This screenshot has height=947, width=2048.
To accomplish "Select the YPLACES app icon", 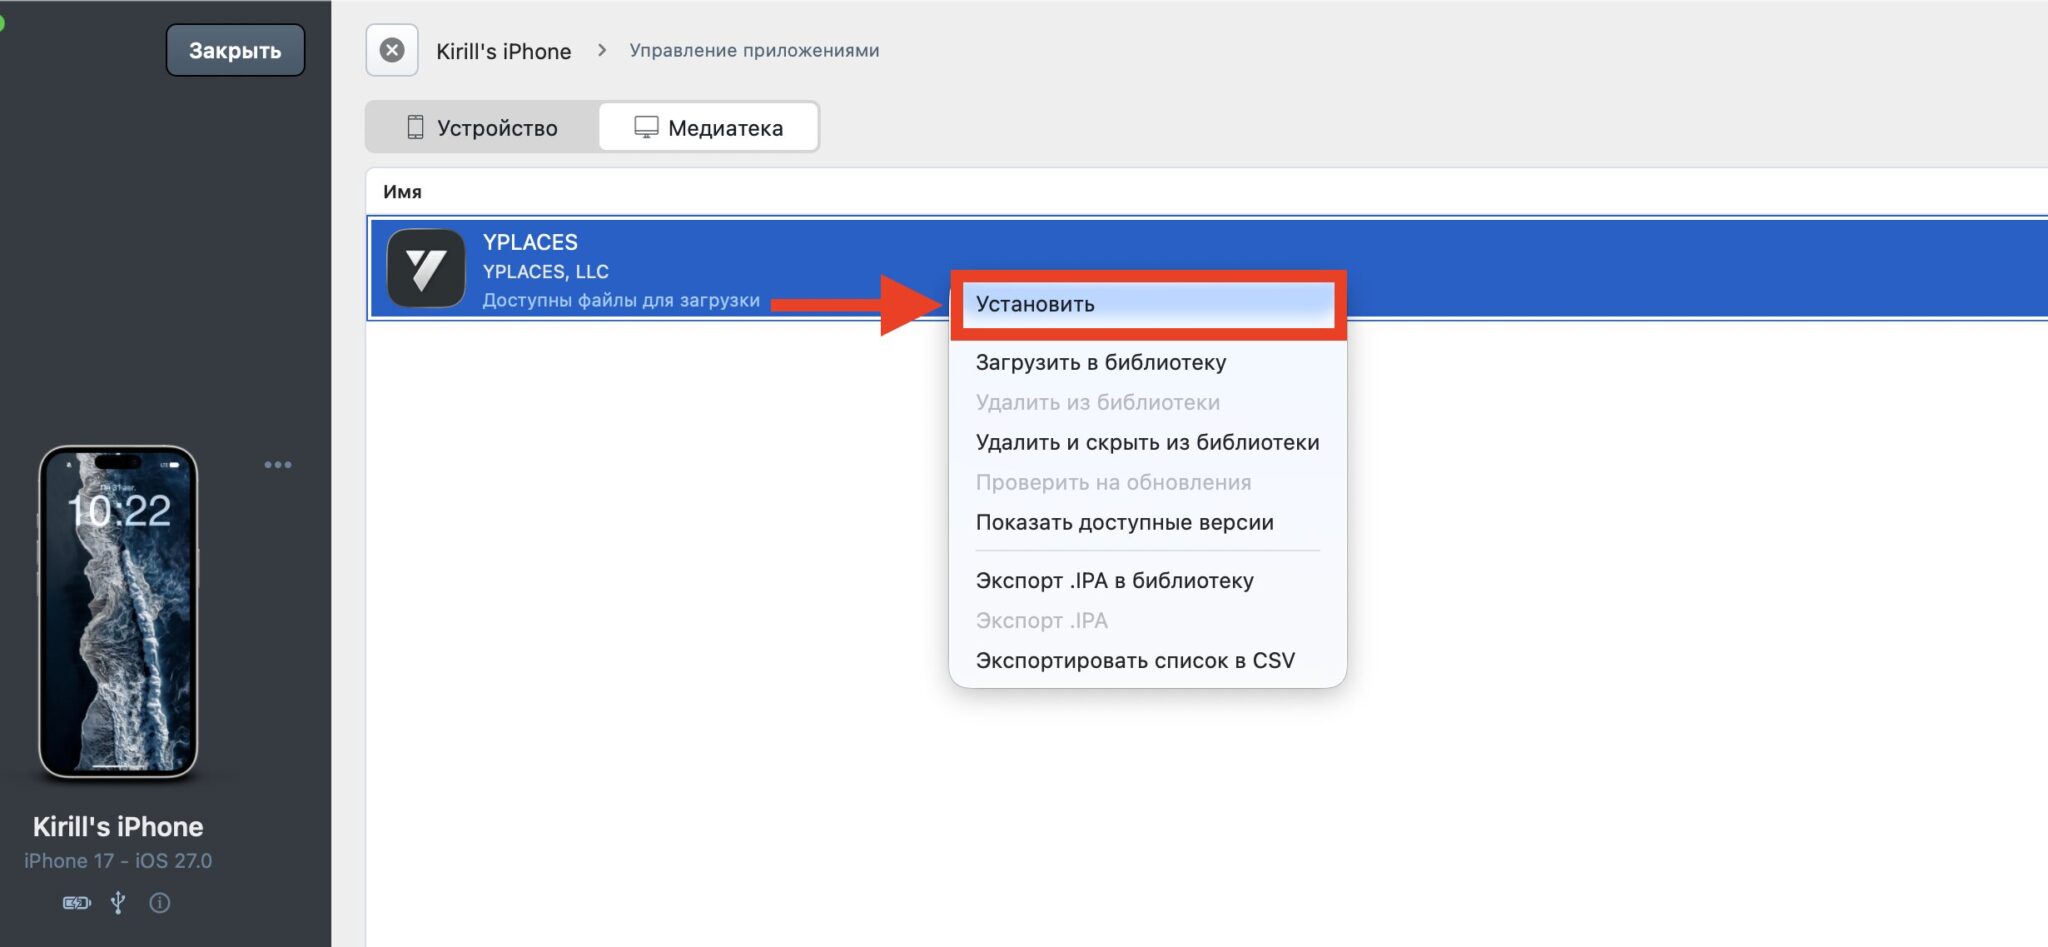I will (x=426, y=268).
